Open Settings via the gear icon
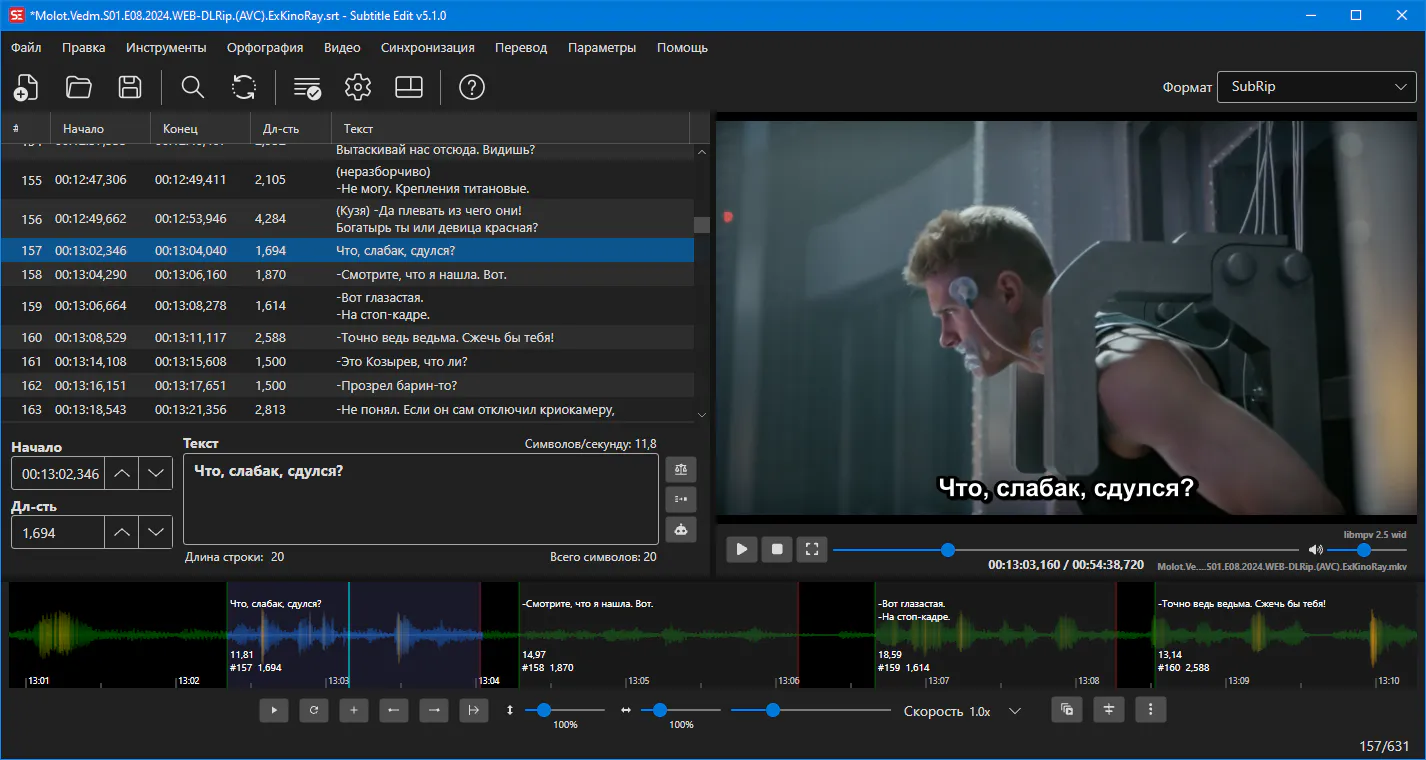1426x760 pixels. [x=358, y=87]
